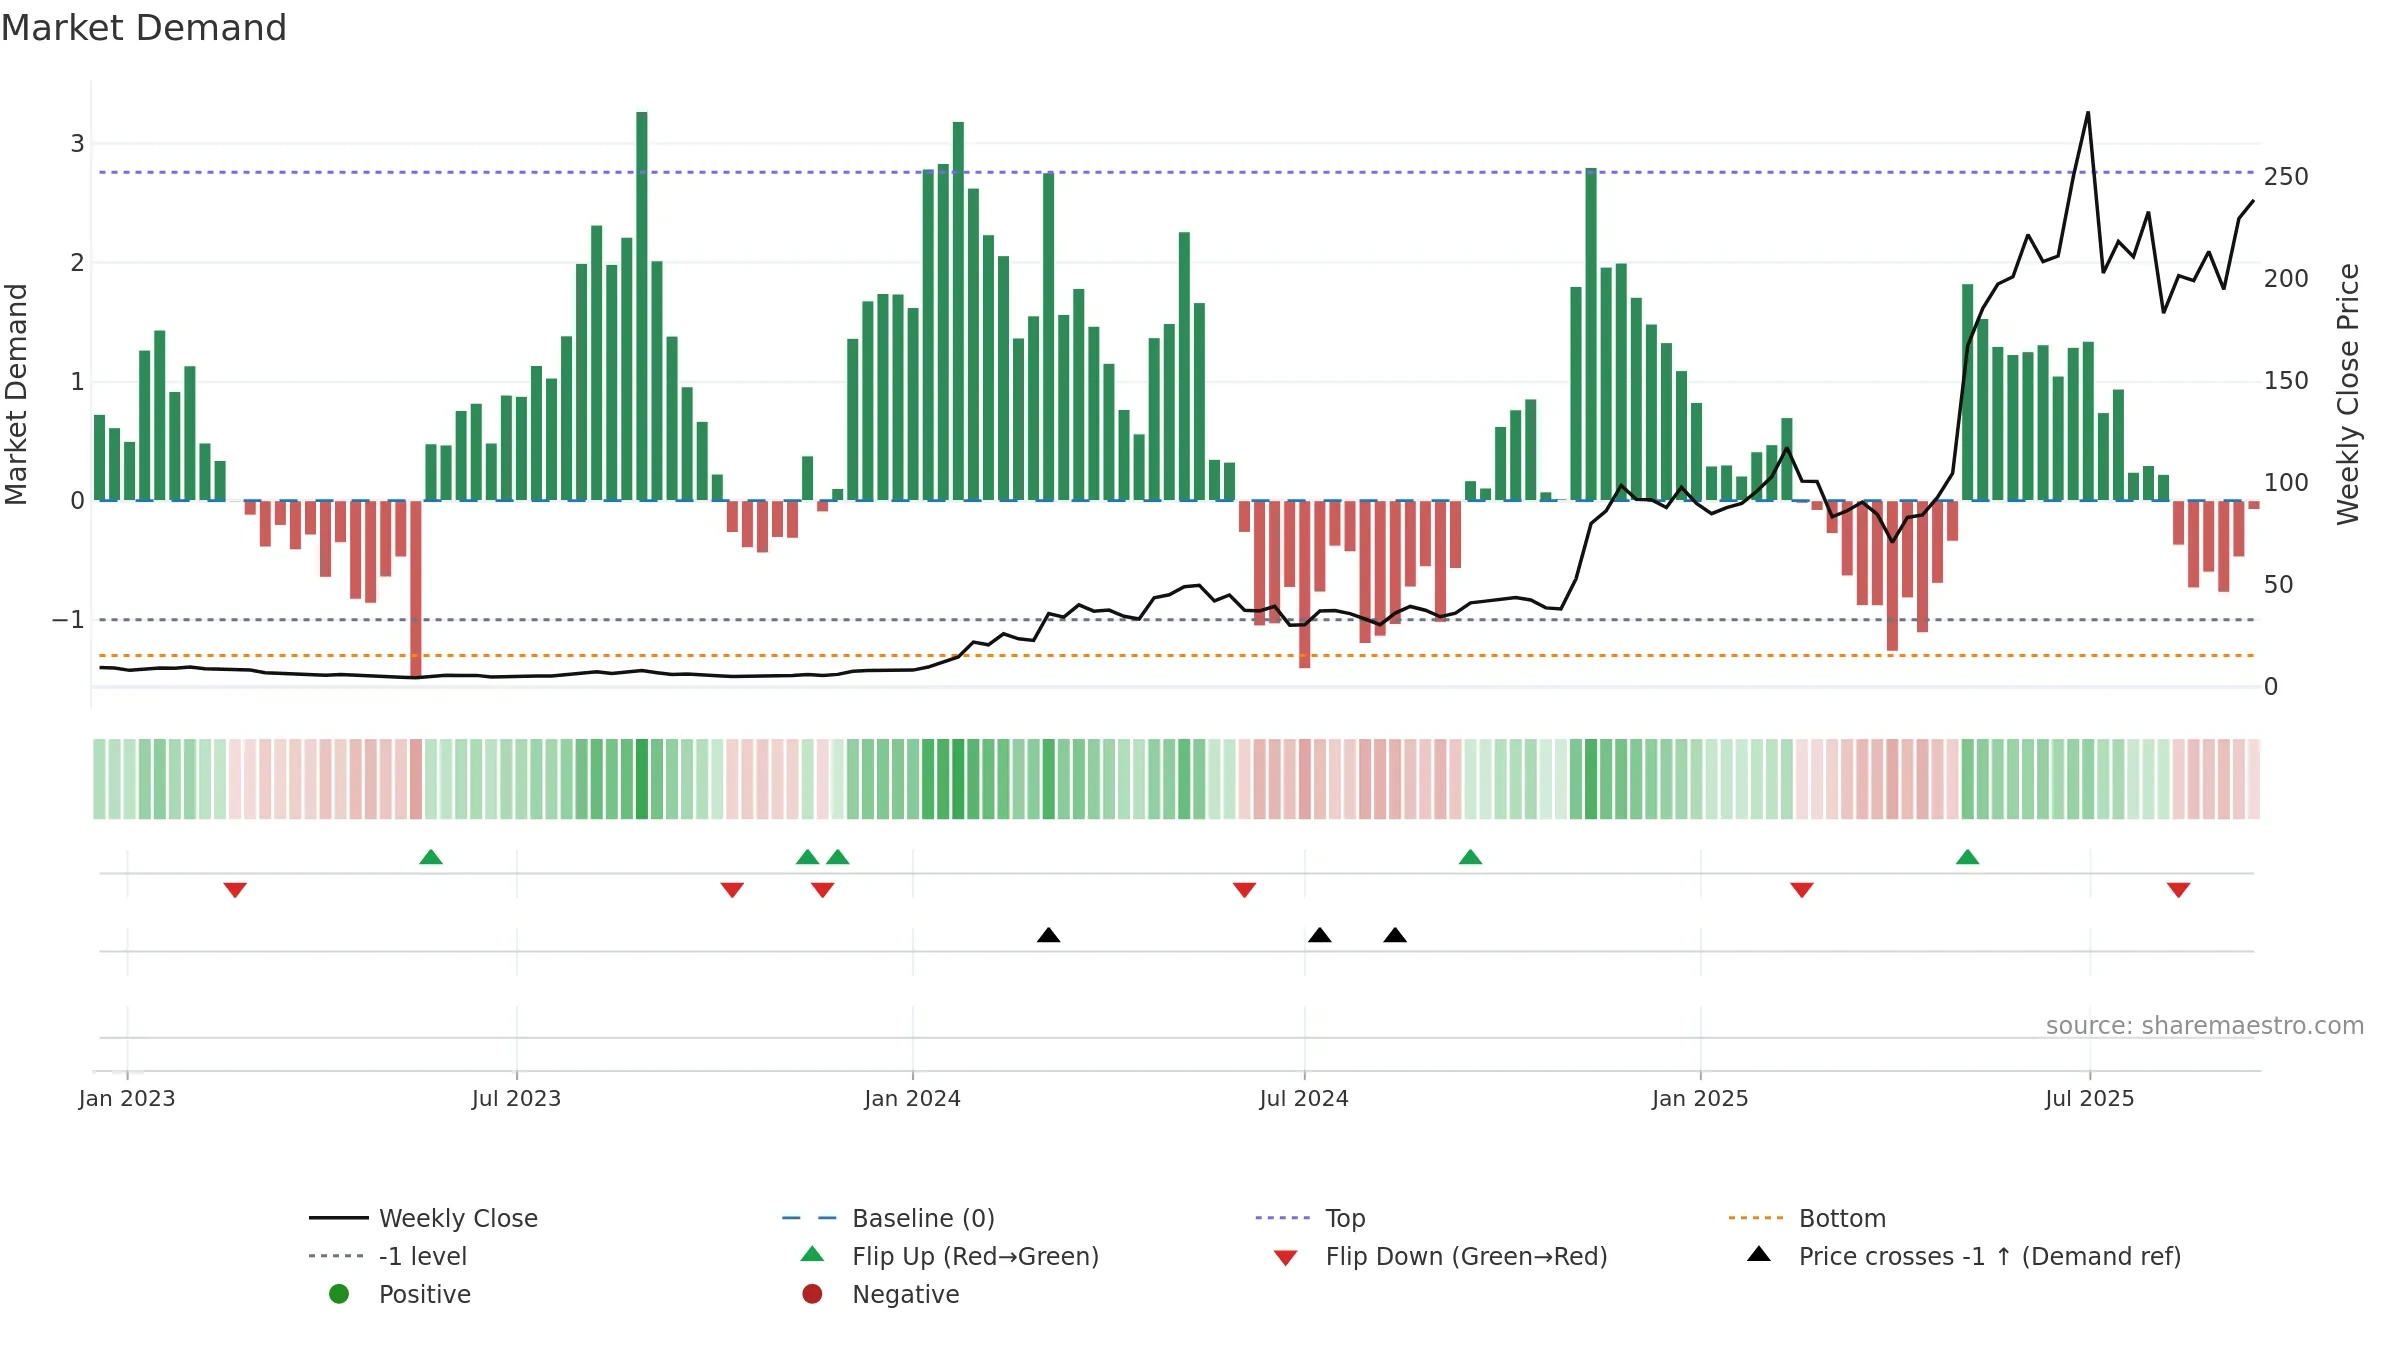This screenshot has height=1350, width=2400.
Task: Click the Jan 2023 x-axis label
Action: coord(127,1098)
